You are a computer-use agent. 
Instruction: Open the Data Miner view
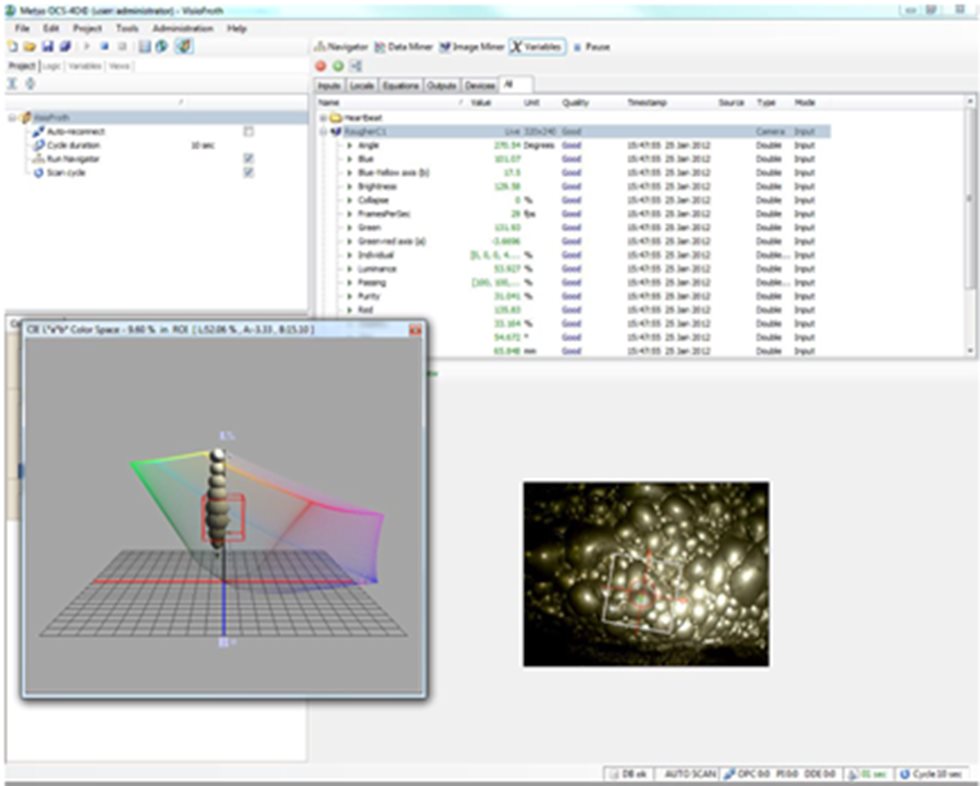403,47
